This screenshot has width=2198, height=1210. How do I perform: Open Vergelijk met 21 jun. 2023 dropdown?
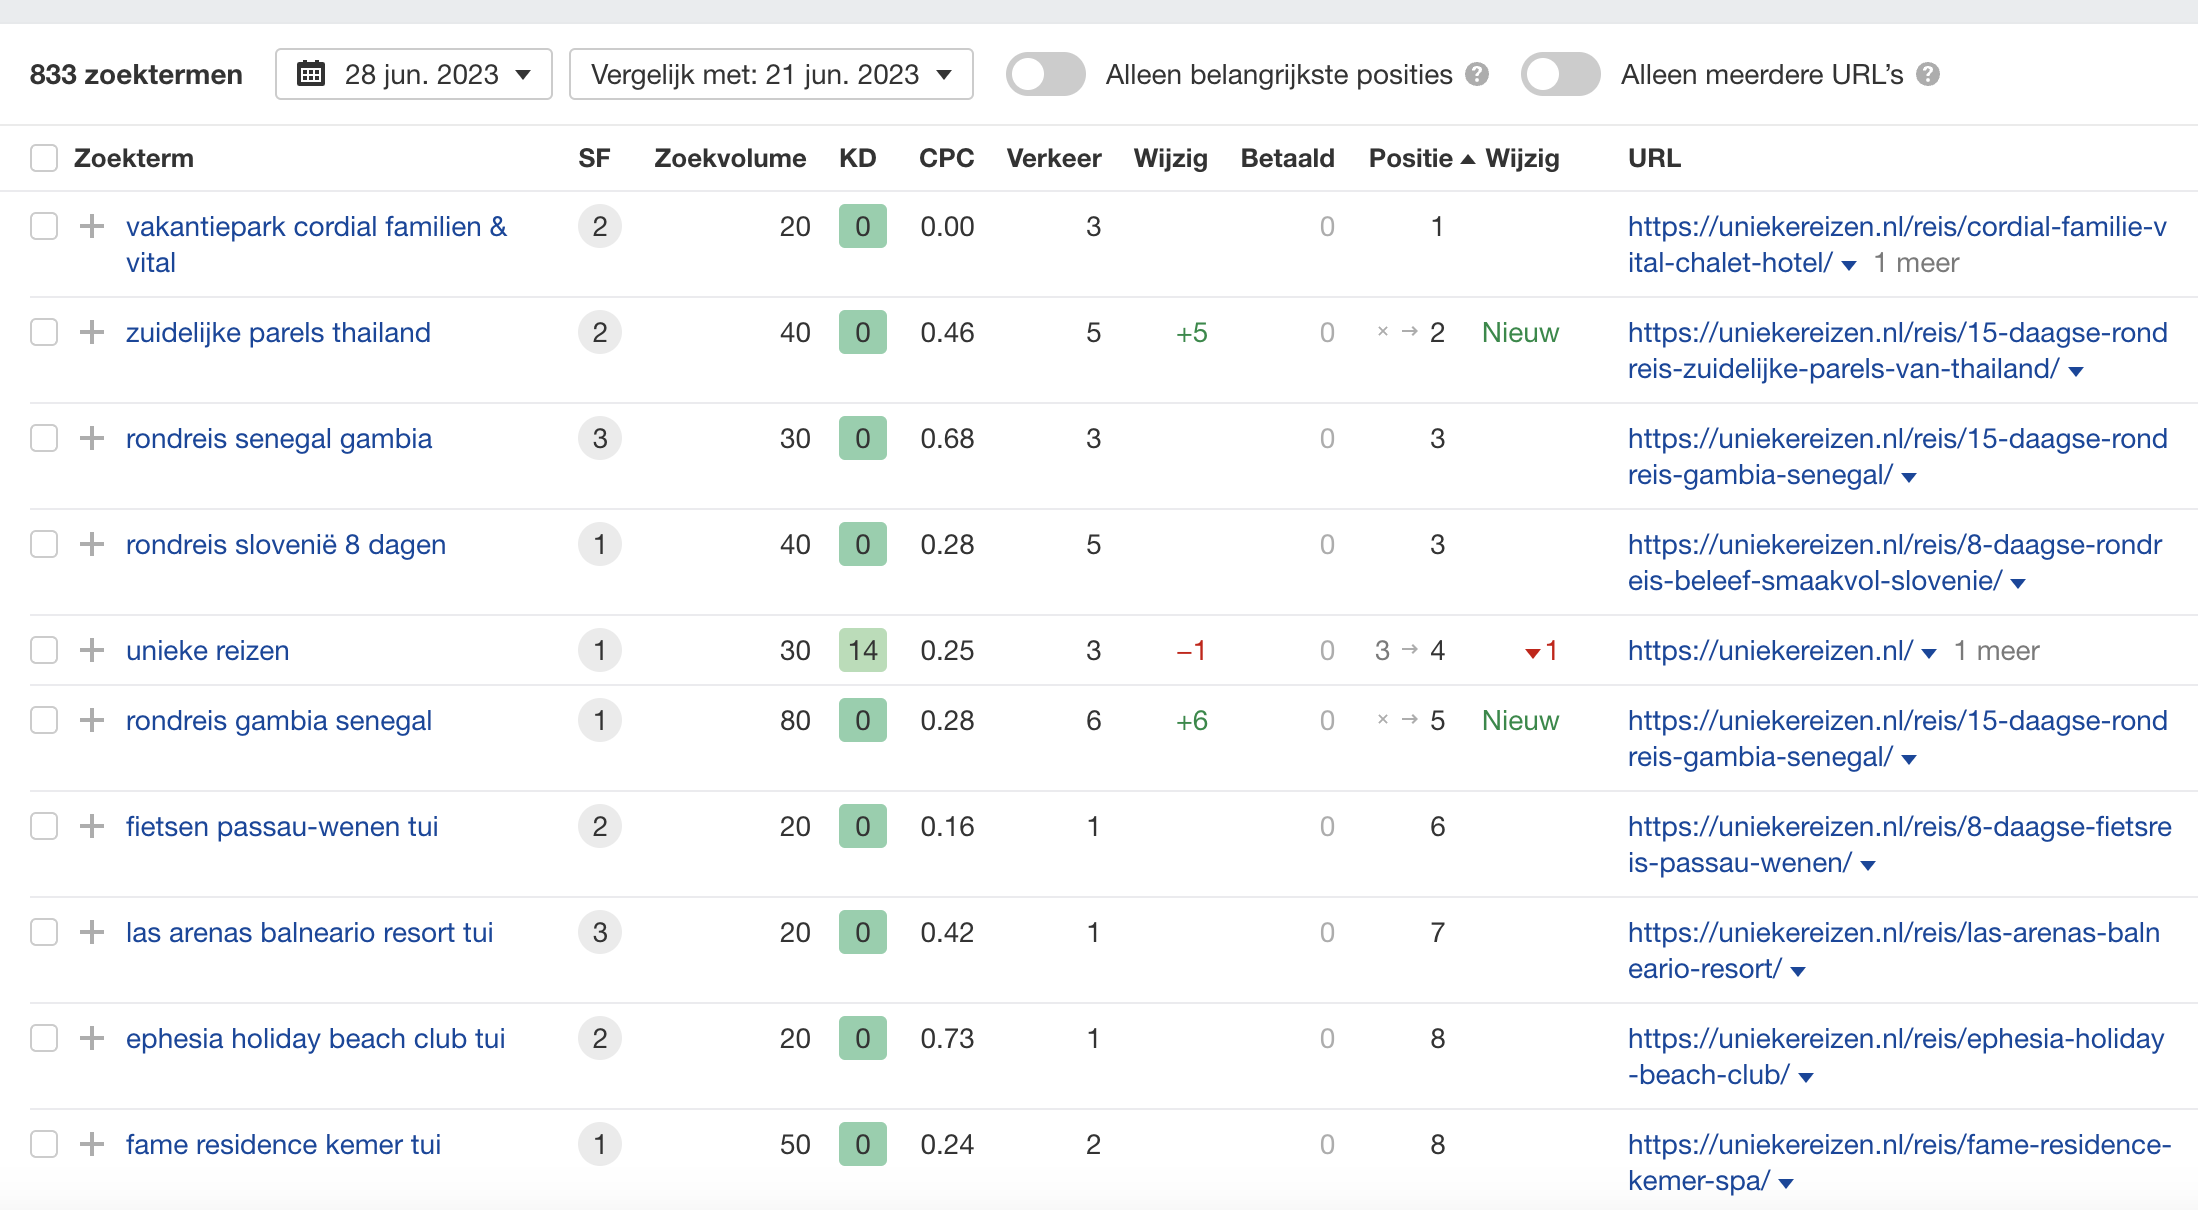[x=771, y=74]
